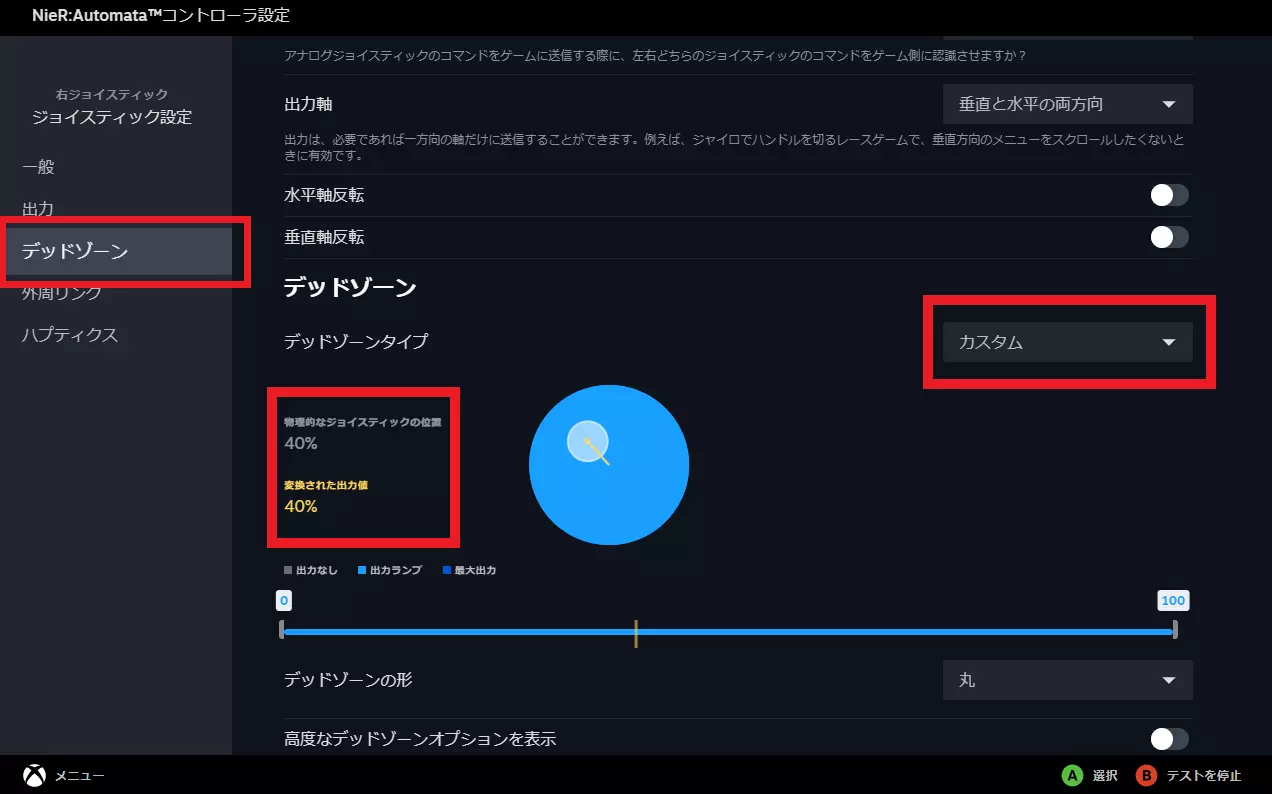
Task: Click the left deadzone slider handle at 0
Action: point(284,630)
